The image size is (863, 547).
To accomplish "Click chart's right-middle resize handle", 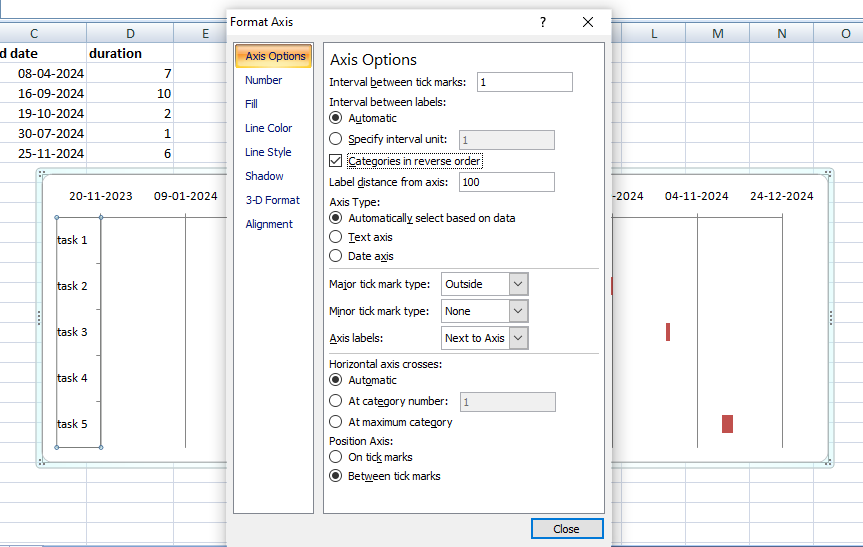I will click(x=831, y=318).
